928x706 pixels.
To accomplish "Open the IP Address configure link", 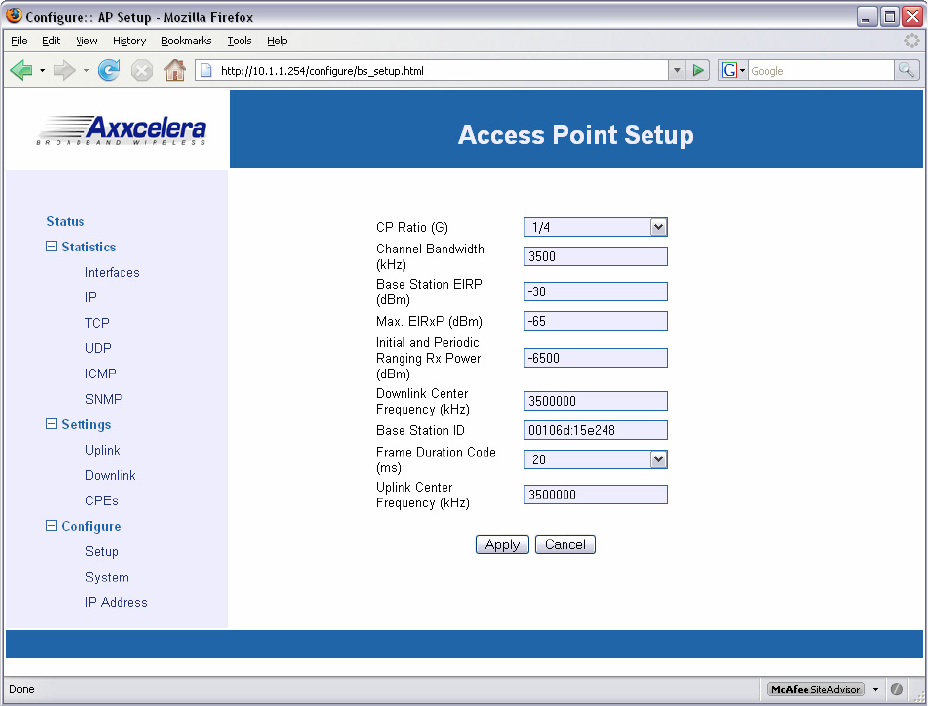I will coord(116,602).
